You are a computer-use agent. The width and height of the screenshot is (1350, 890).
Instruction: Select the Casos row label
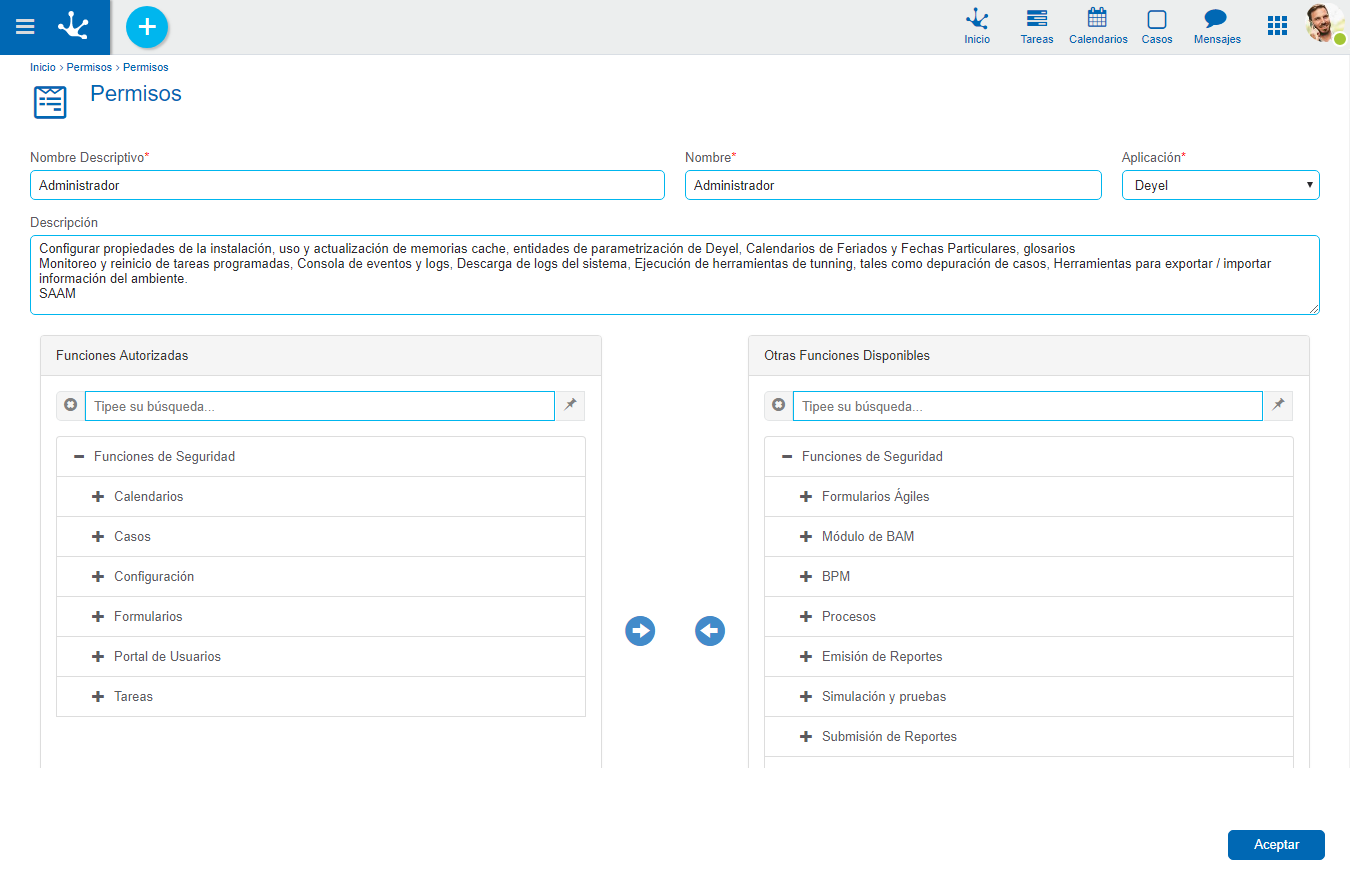point(132,537)
